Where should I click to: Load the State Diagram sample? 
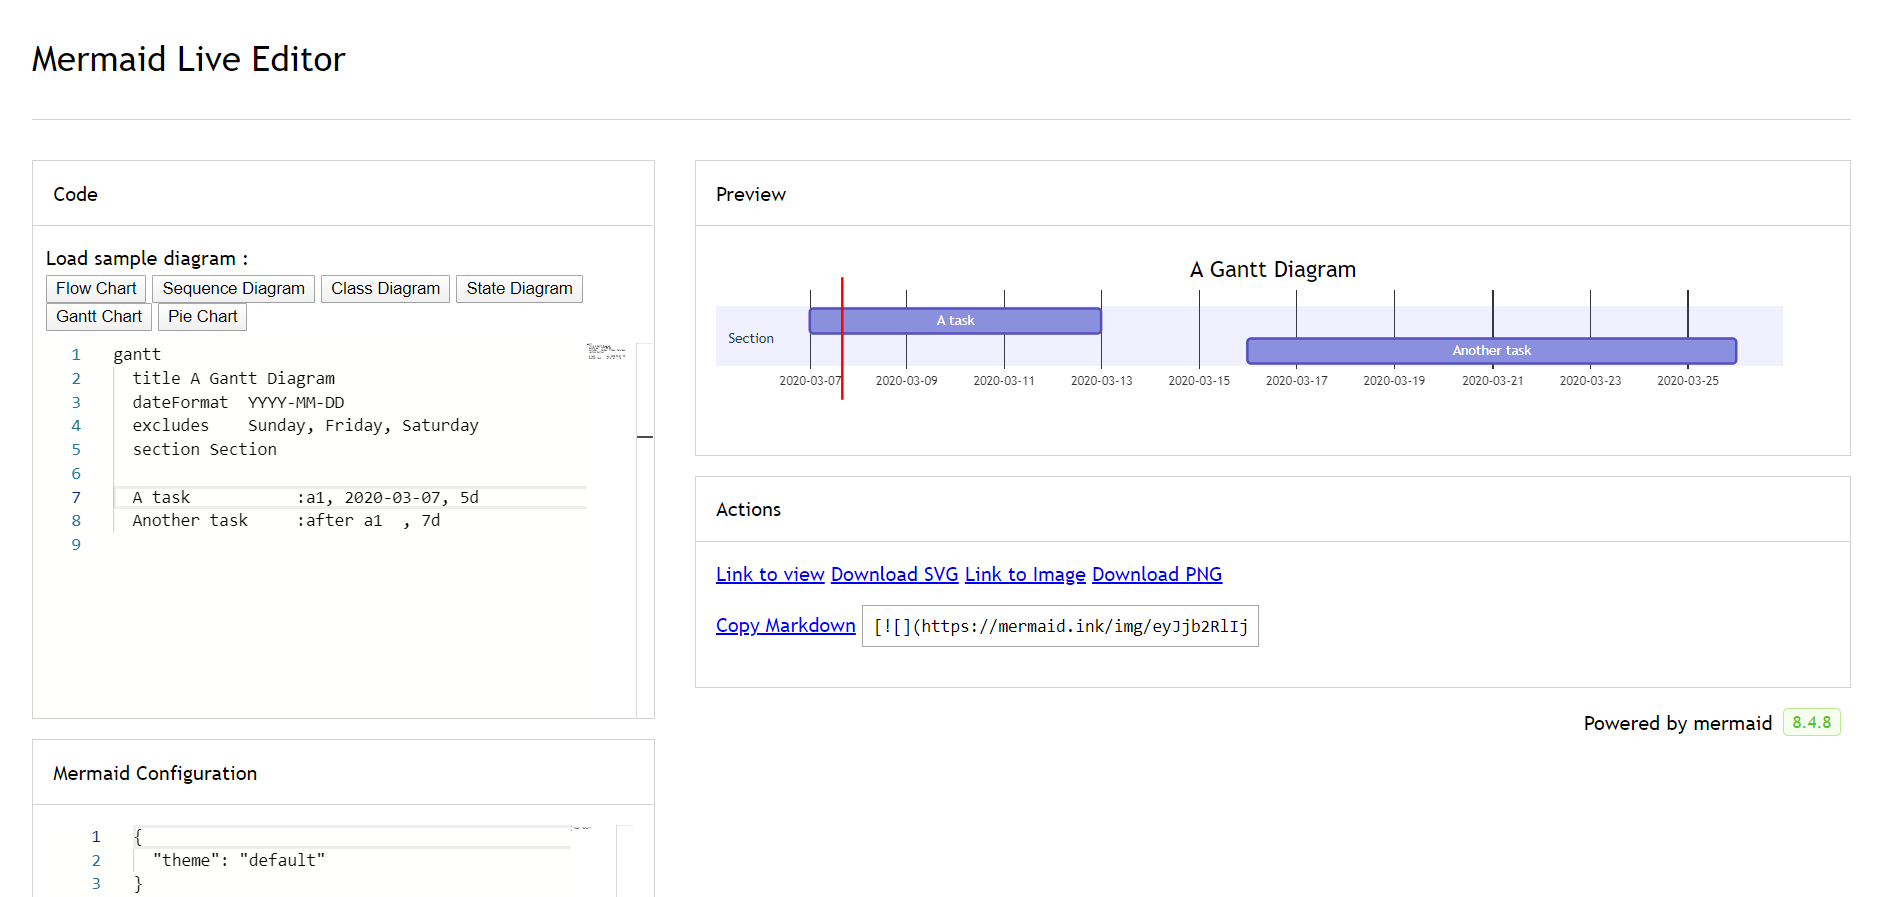519,289
